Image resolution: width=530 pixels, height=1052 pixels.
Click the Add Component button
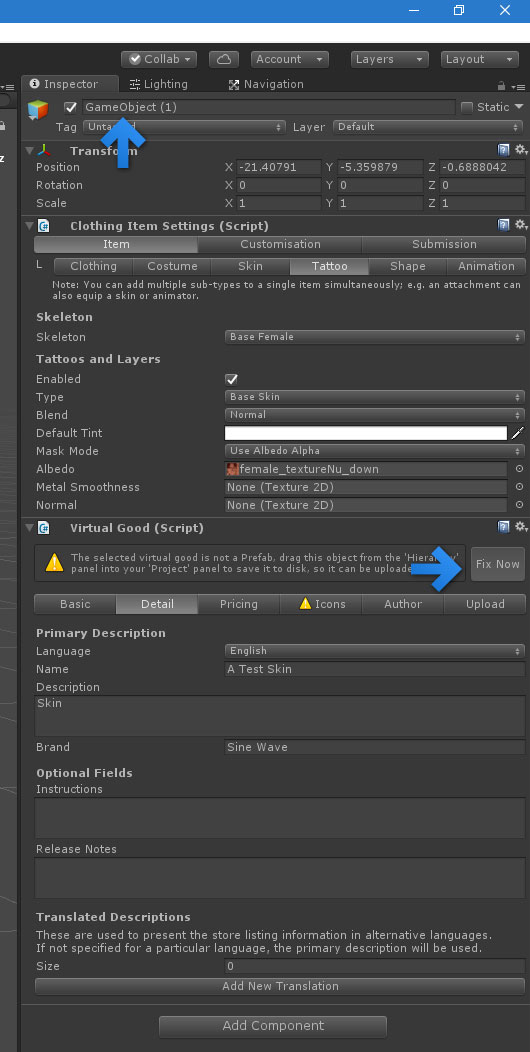pyautogui.click(x=273, y=1026)
